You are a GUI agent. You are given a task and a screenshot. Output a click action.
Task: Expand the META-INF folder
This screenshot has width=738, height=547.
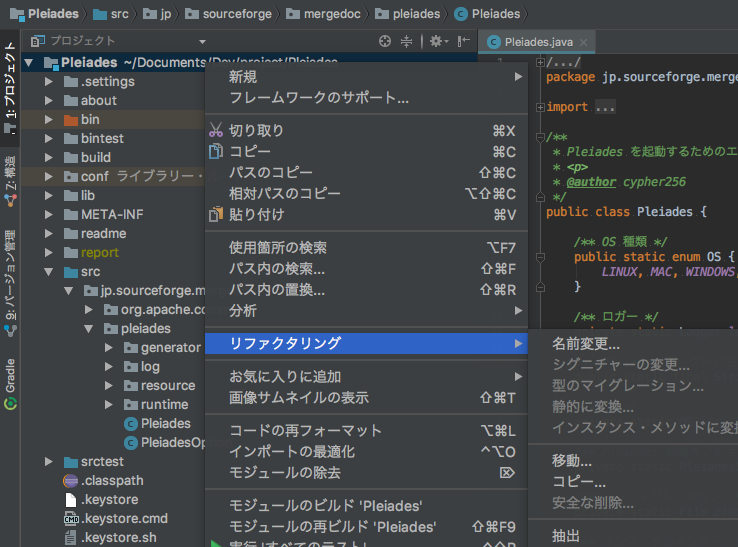point(48,215)
